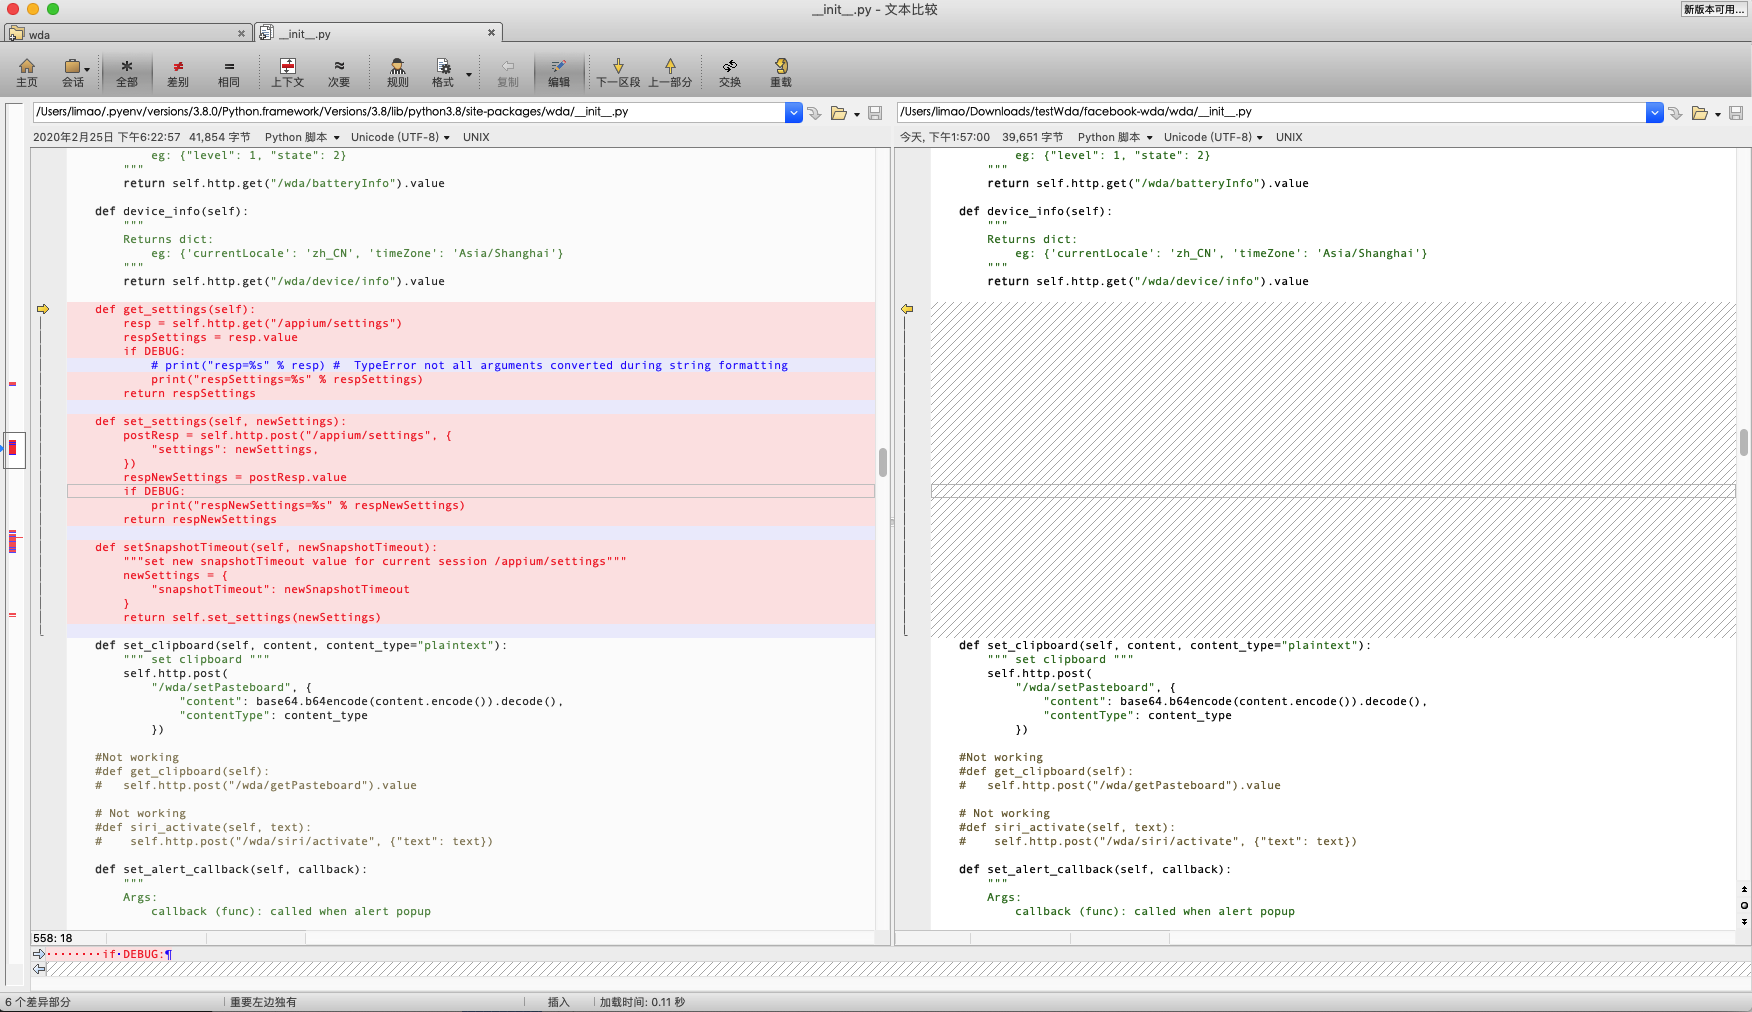Show only 差别 (Differences)
1752x1012 pixels.
tap(178, 73)
